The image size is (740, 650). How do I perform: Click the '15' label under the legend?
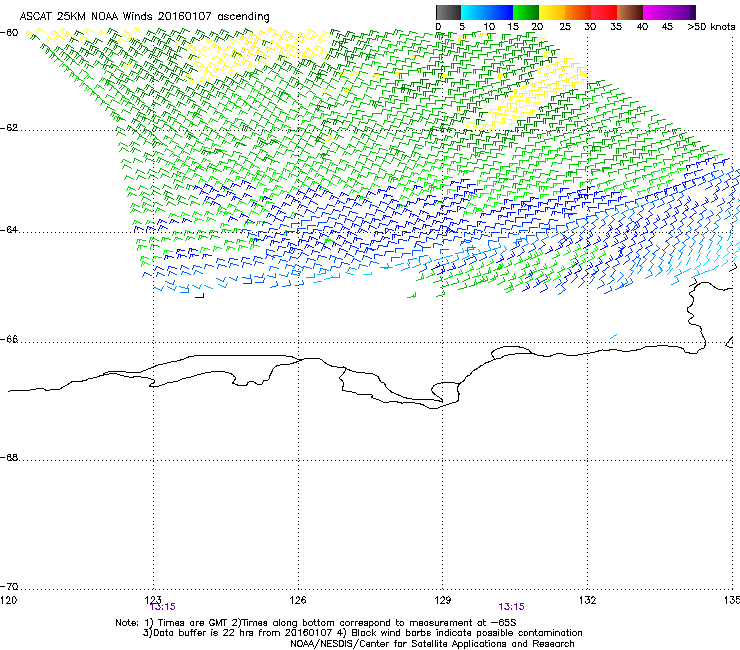[513, 27]
